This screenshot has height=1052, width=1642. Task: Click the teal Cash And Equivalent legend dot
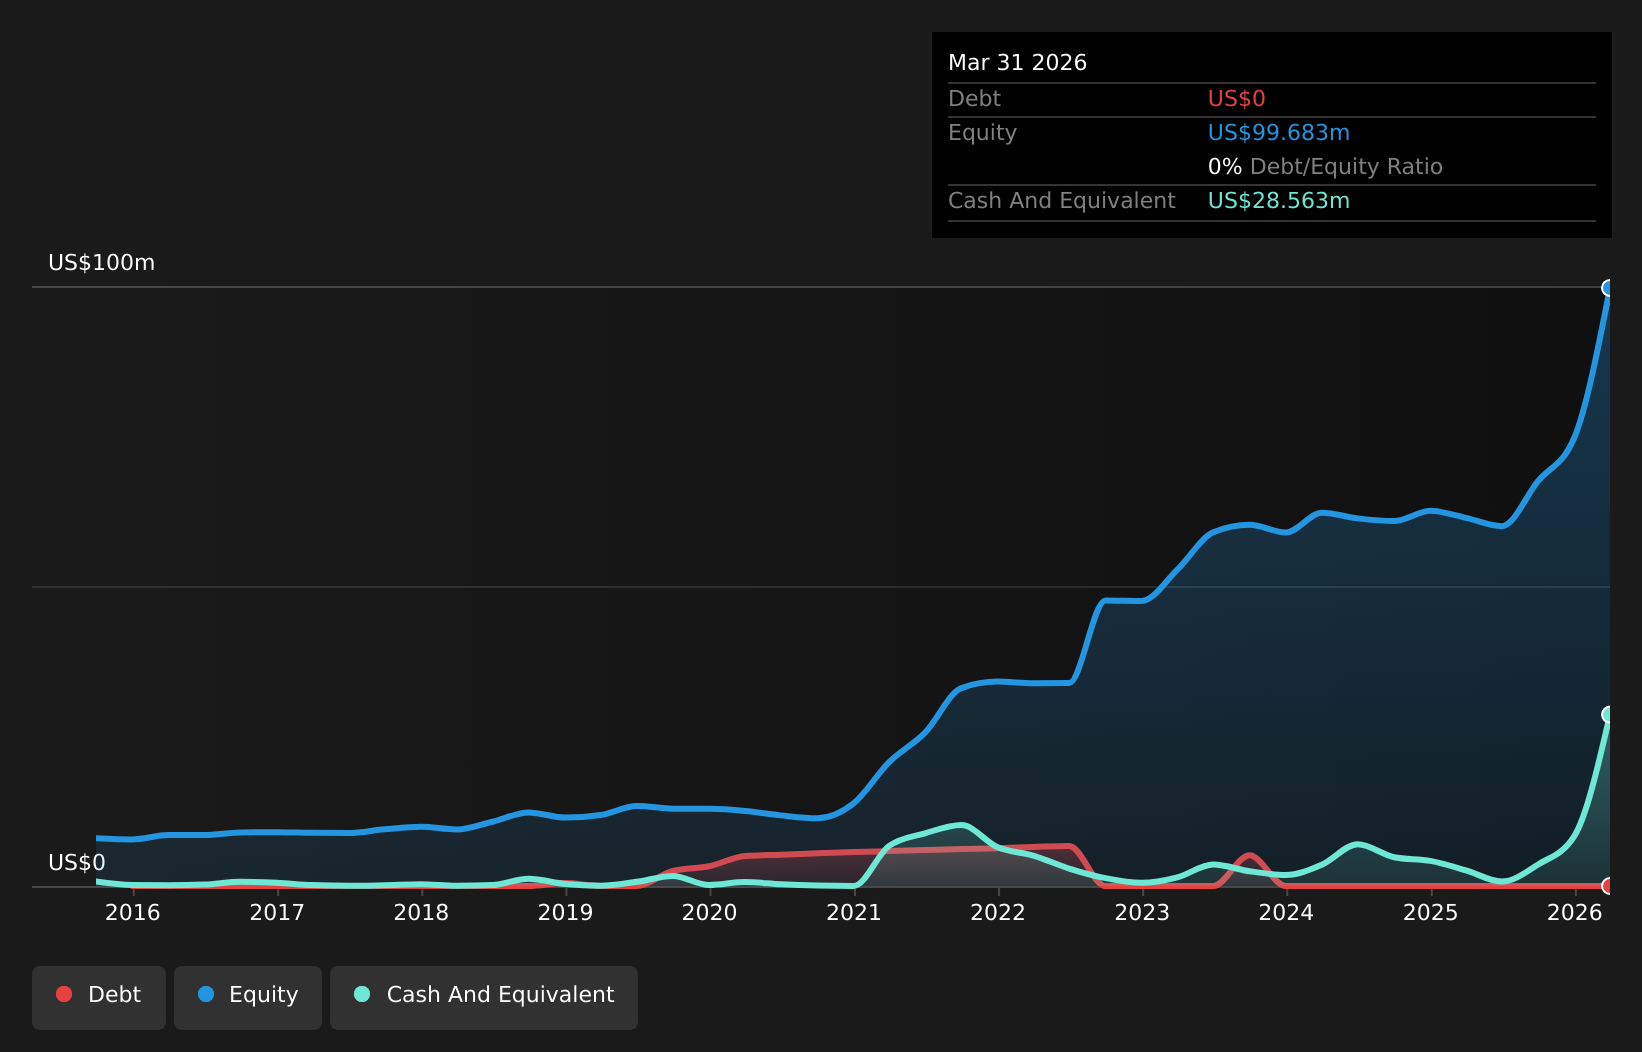(x=362, y=994)
